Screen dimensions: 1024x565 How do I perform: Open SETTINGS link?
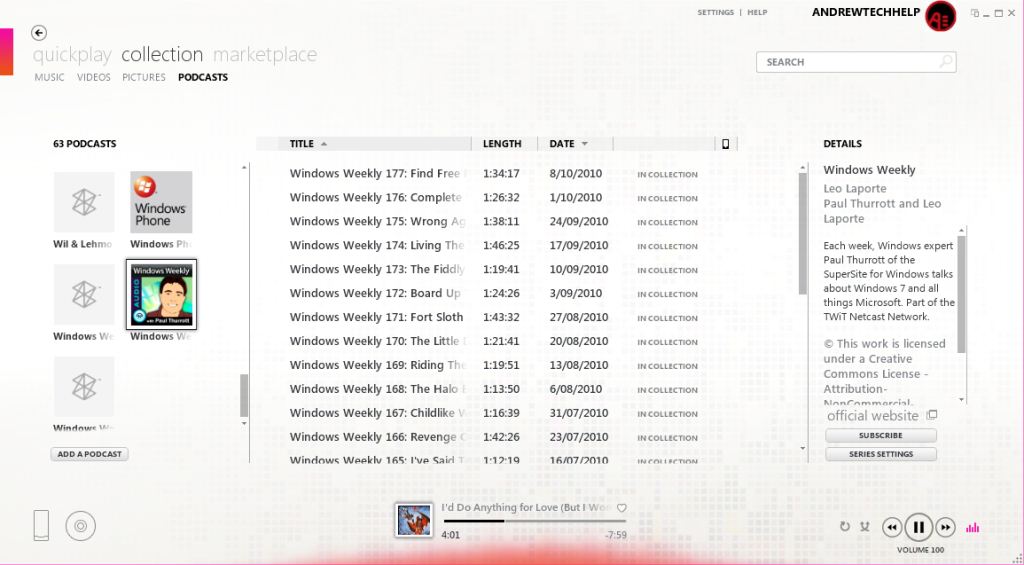tap(716, 12)
